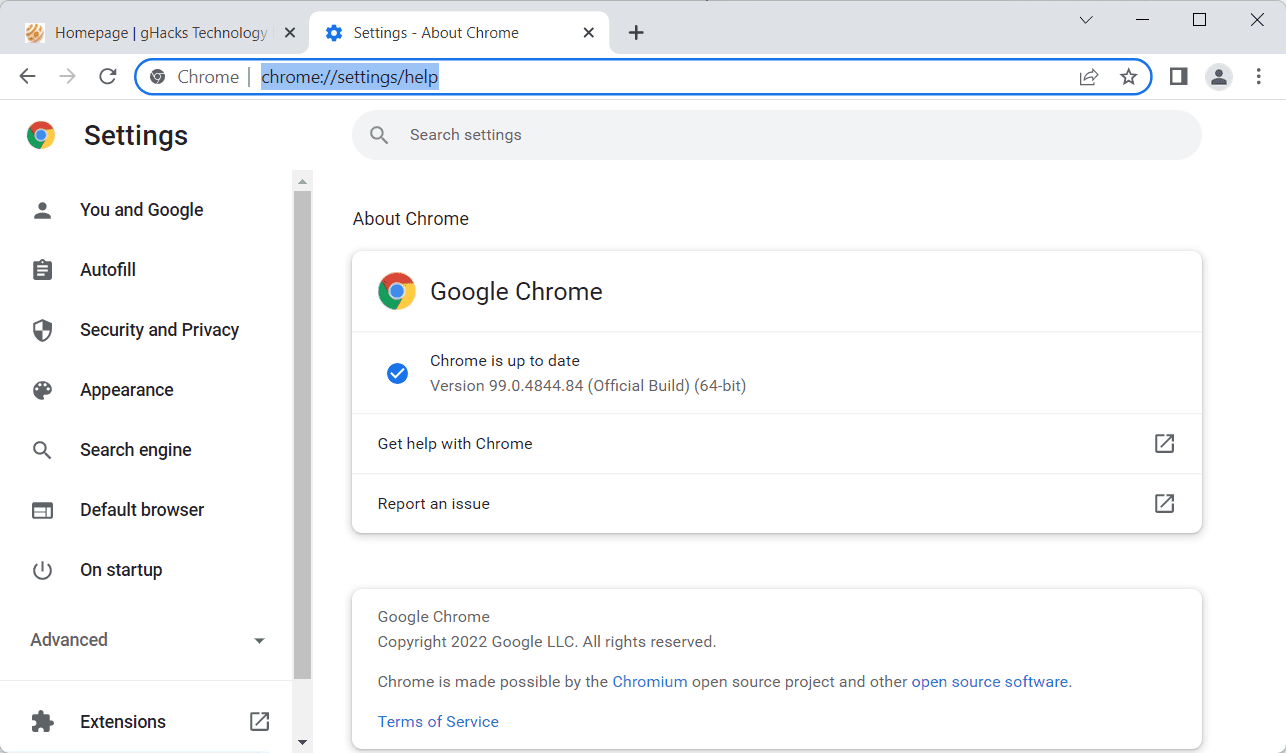The height and width of the screenshot is (753, 1286).
Task: Click the Extensions puzzle piece icon
Action: (42, 722)
